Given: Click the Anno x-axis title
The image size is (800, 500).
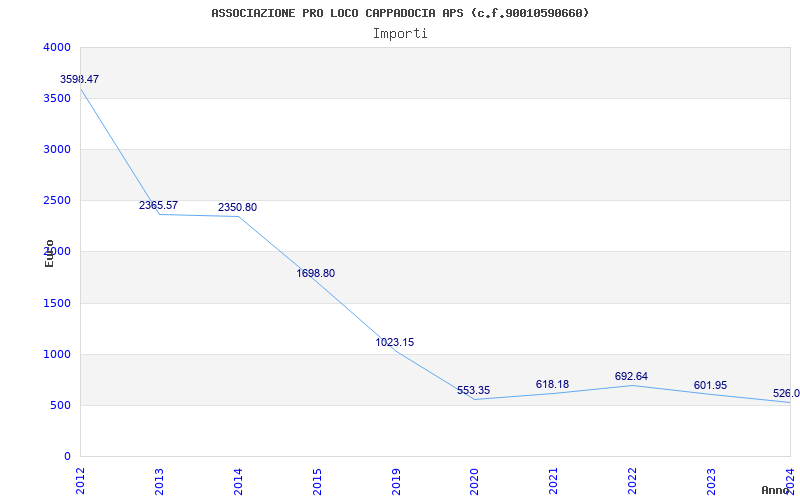Looking at the screenshot, I should tap(776, 490).
